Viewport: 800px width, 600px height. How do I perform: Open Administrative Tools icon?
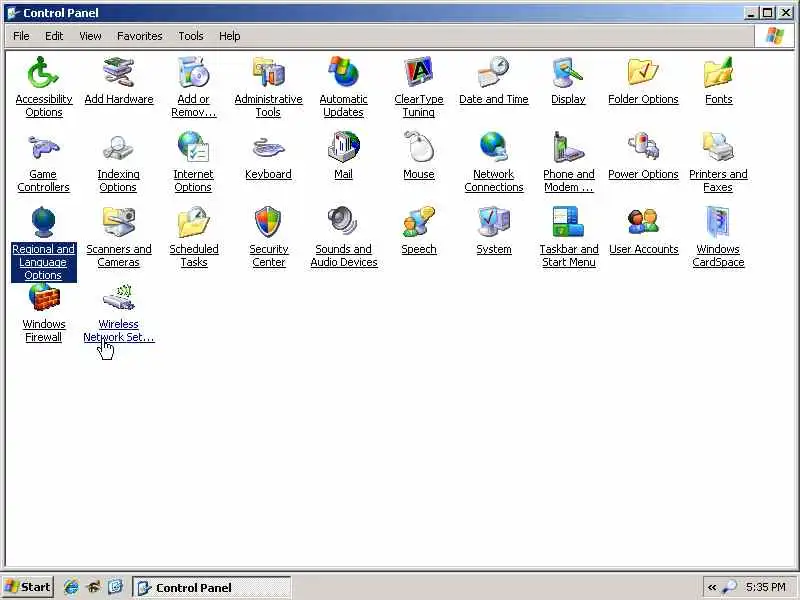tap(268, 72)
